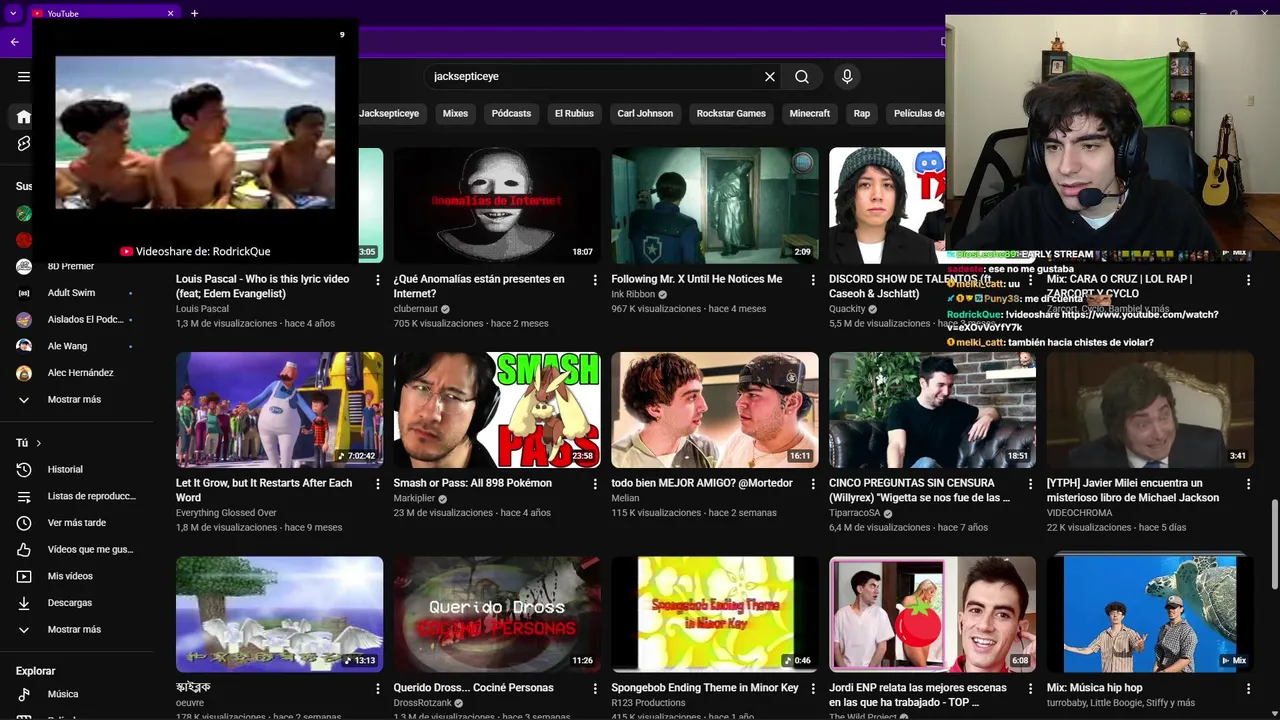Open options for Javier Milei YTPH video
The width and height of the screenshot is (1280, 720).
[x=1249, y=484]
